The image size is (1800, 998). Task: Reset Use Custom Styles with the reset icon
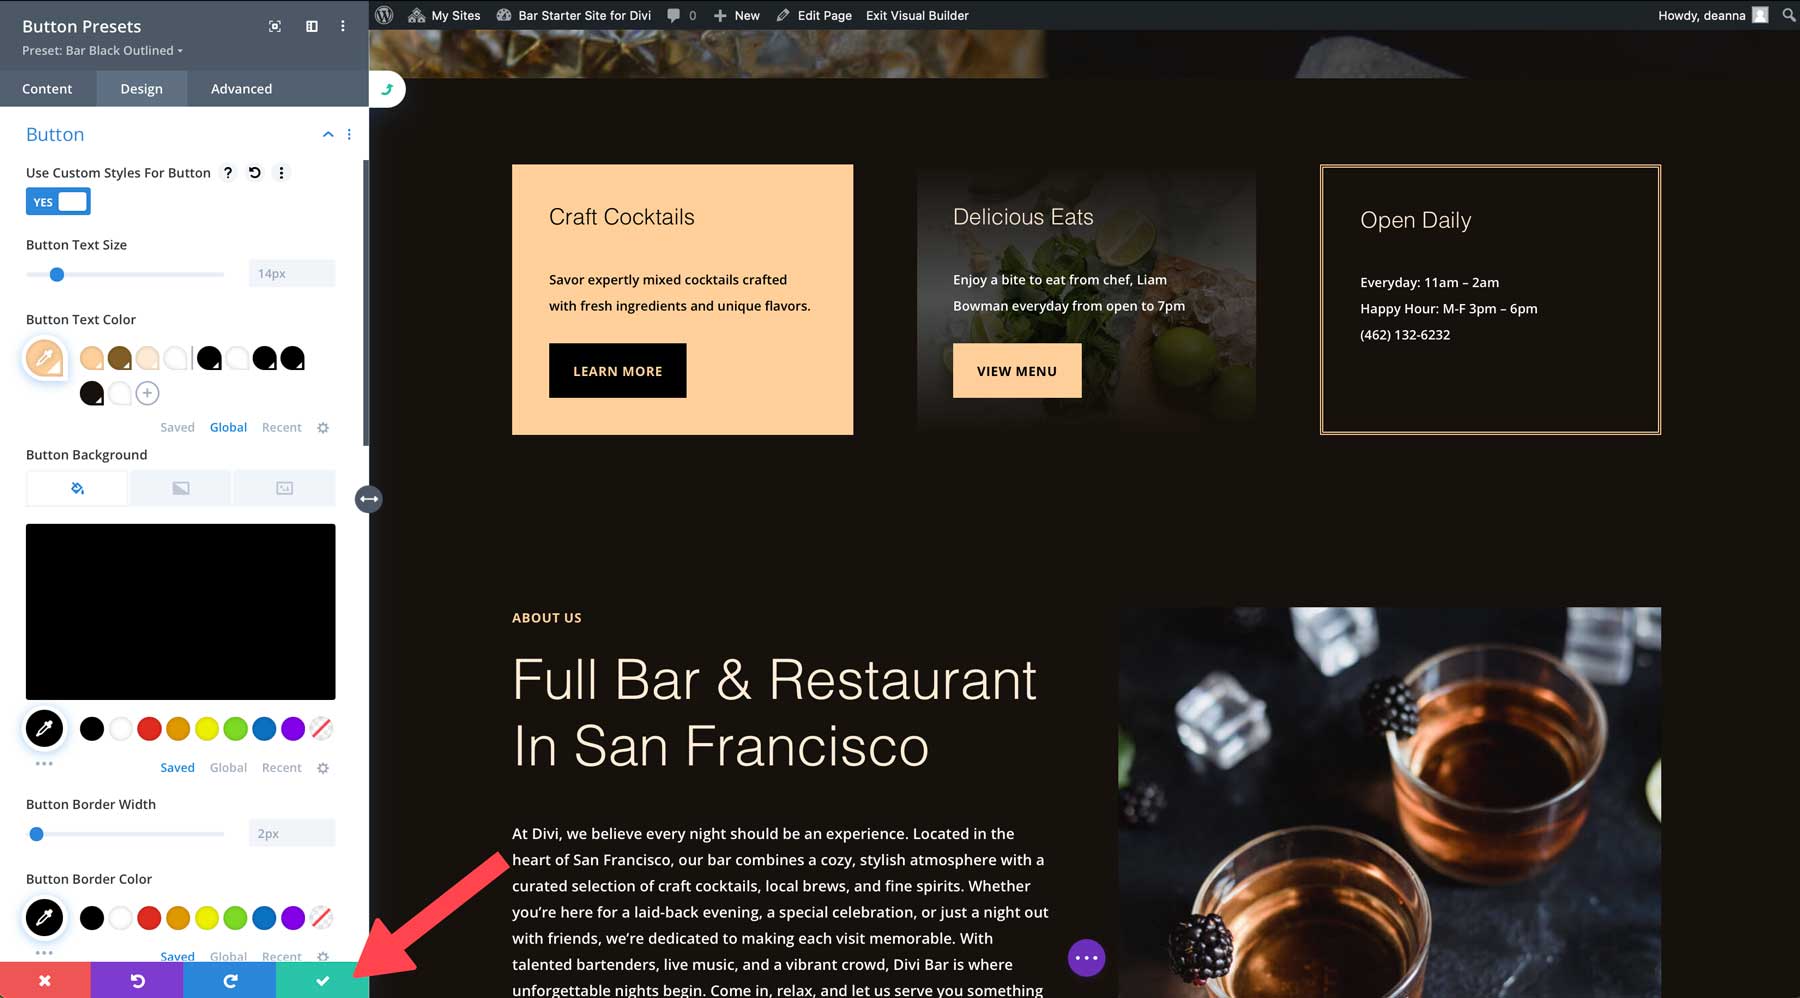[254, 172]
